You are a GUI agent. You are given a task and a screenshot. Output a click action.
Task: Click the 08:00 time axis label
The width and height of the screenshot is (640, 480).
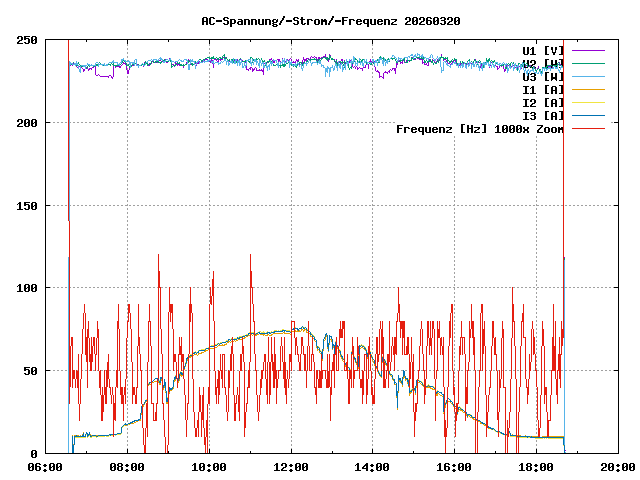click(x=127, y=467)
